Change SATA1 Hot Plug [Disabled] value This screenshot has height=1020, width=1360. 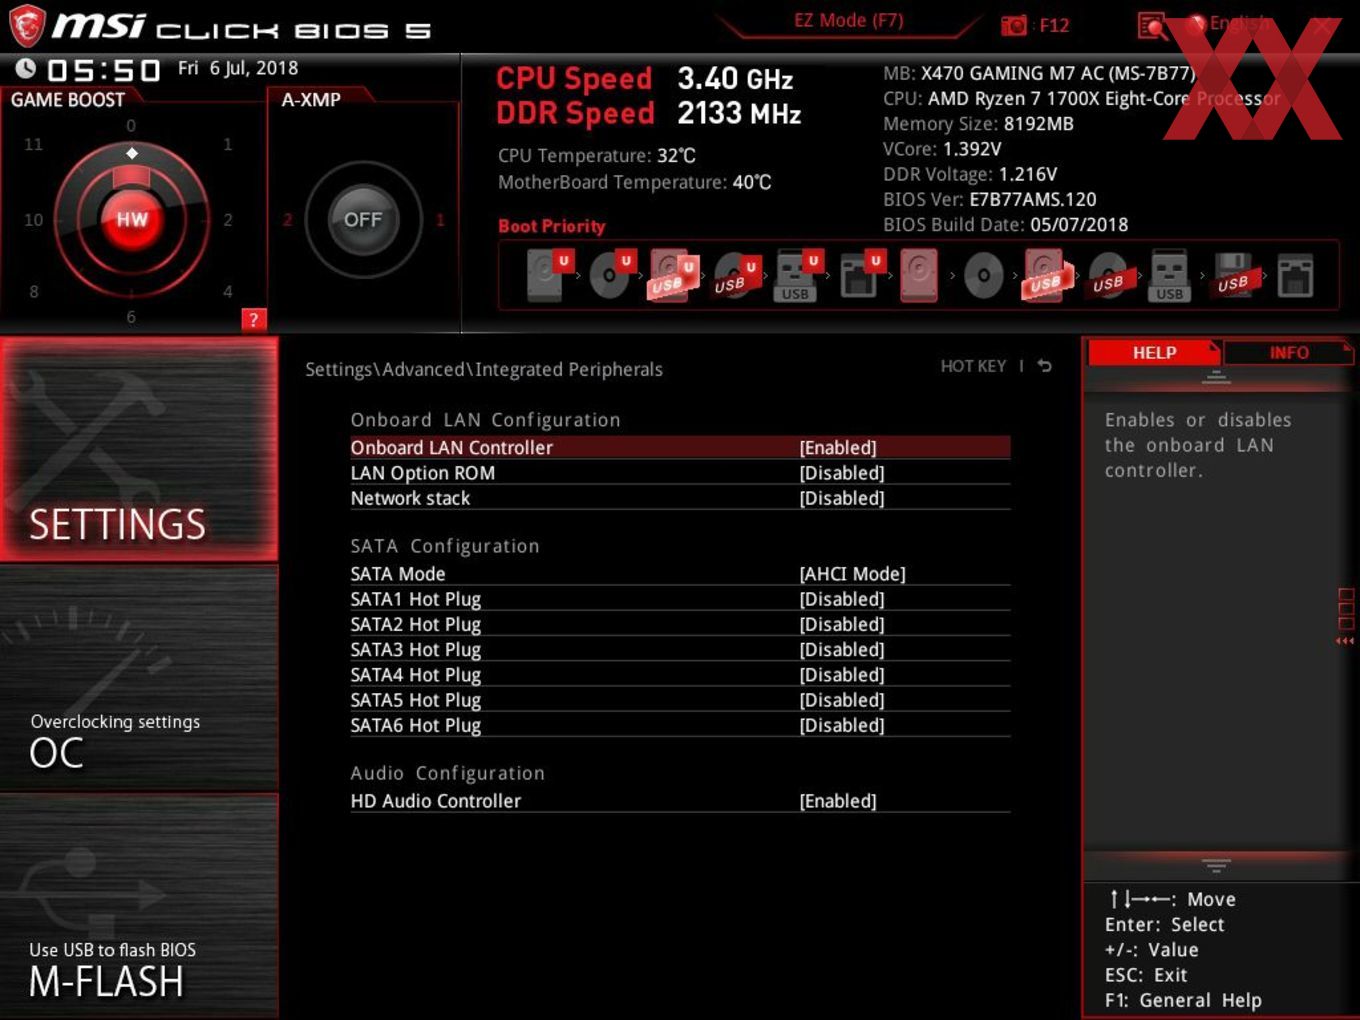tap(842, 599)
